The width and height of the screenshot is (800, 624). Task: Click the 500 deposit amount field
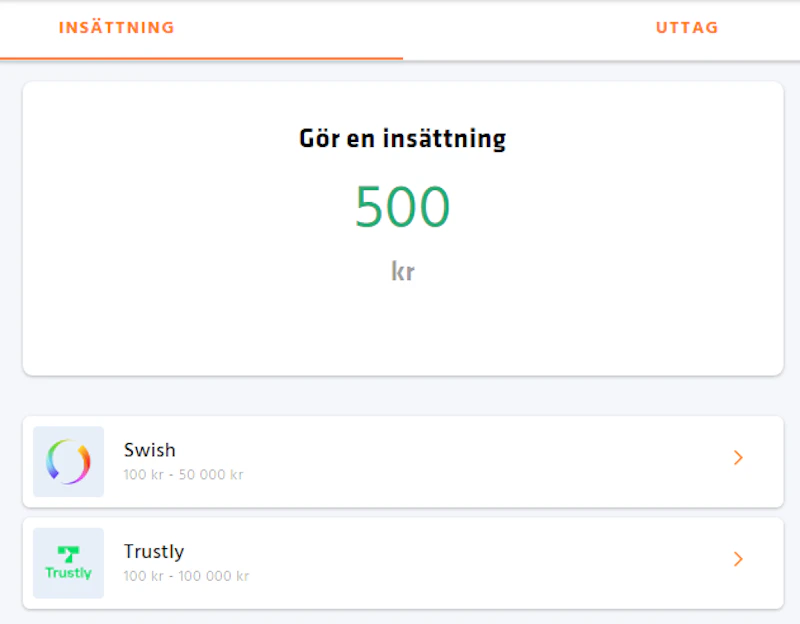point(402,207)
